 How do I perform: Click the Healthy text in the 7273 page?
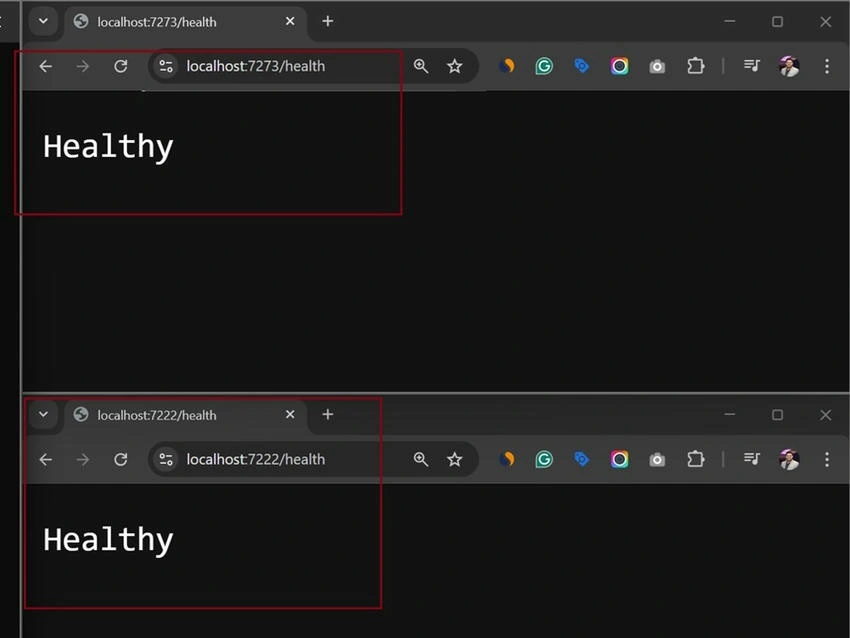tap(108, 147)
